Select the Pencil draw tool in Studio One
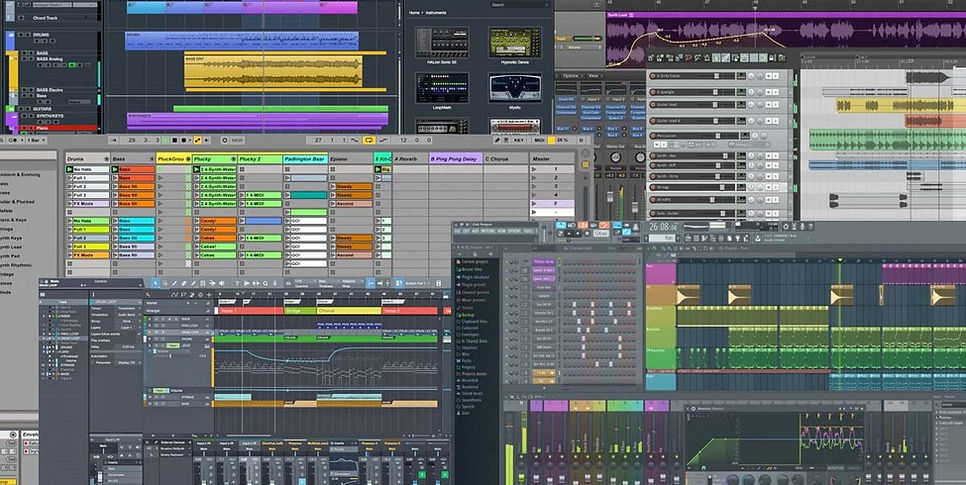Viewport: 966px width, 485px height. 174,283
